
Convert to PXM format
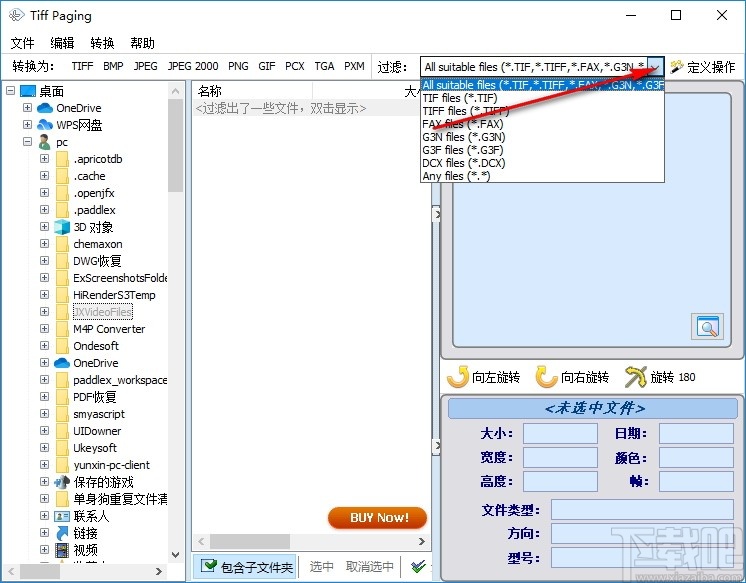pyautogui.click(x=354, y=66)
